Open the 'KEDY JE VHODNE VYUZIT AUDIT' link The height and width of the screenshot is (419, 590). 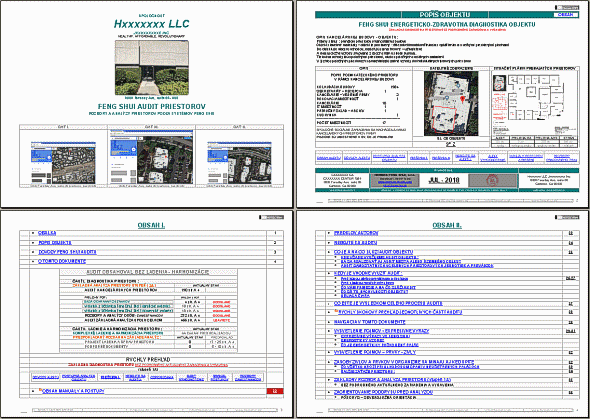pos(368,273)
